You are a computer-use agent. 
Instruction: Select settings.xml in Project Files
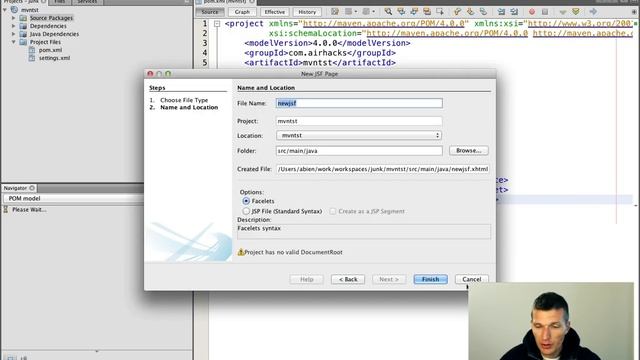(x=54, y=58)
